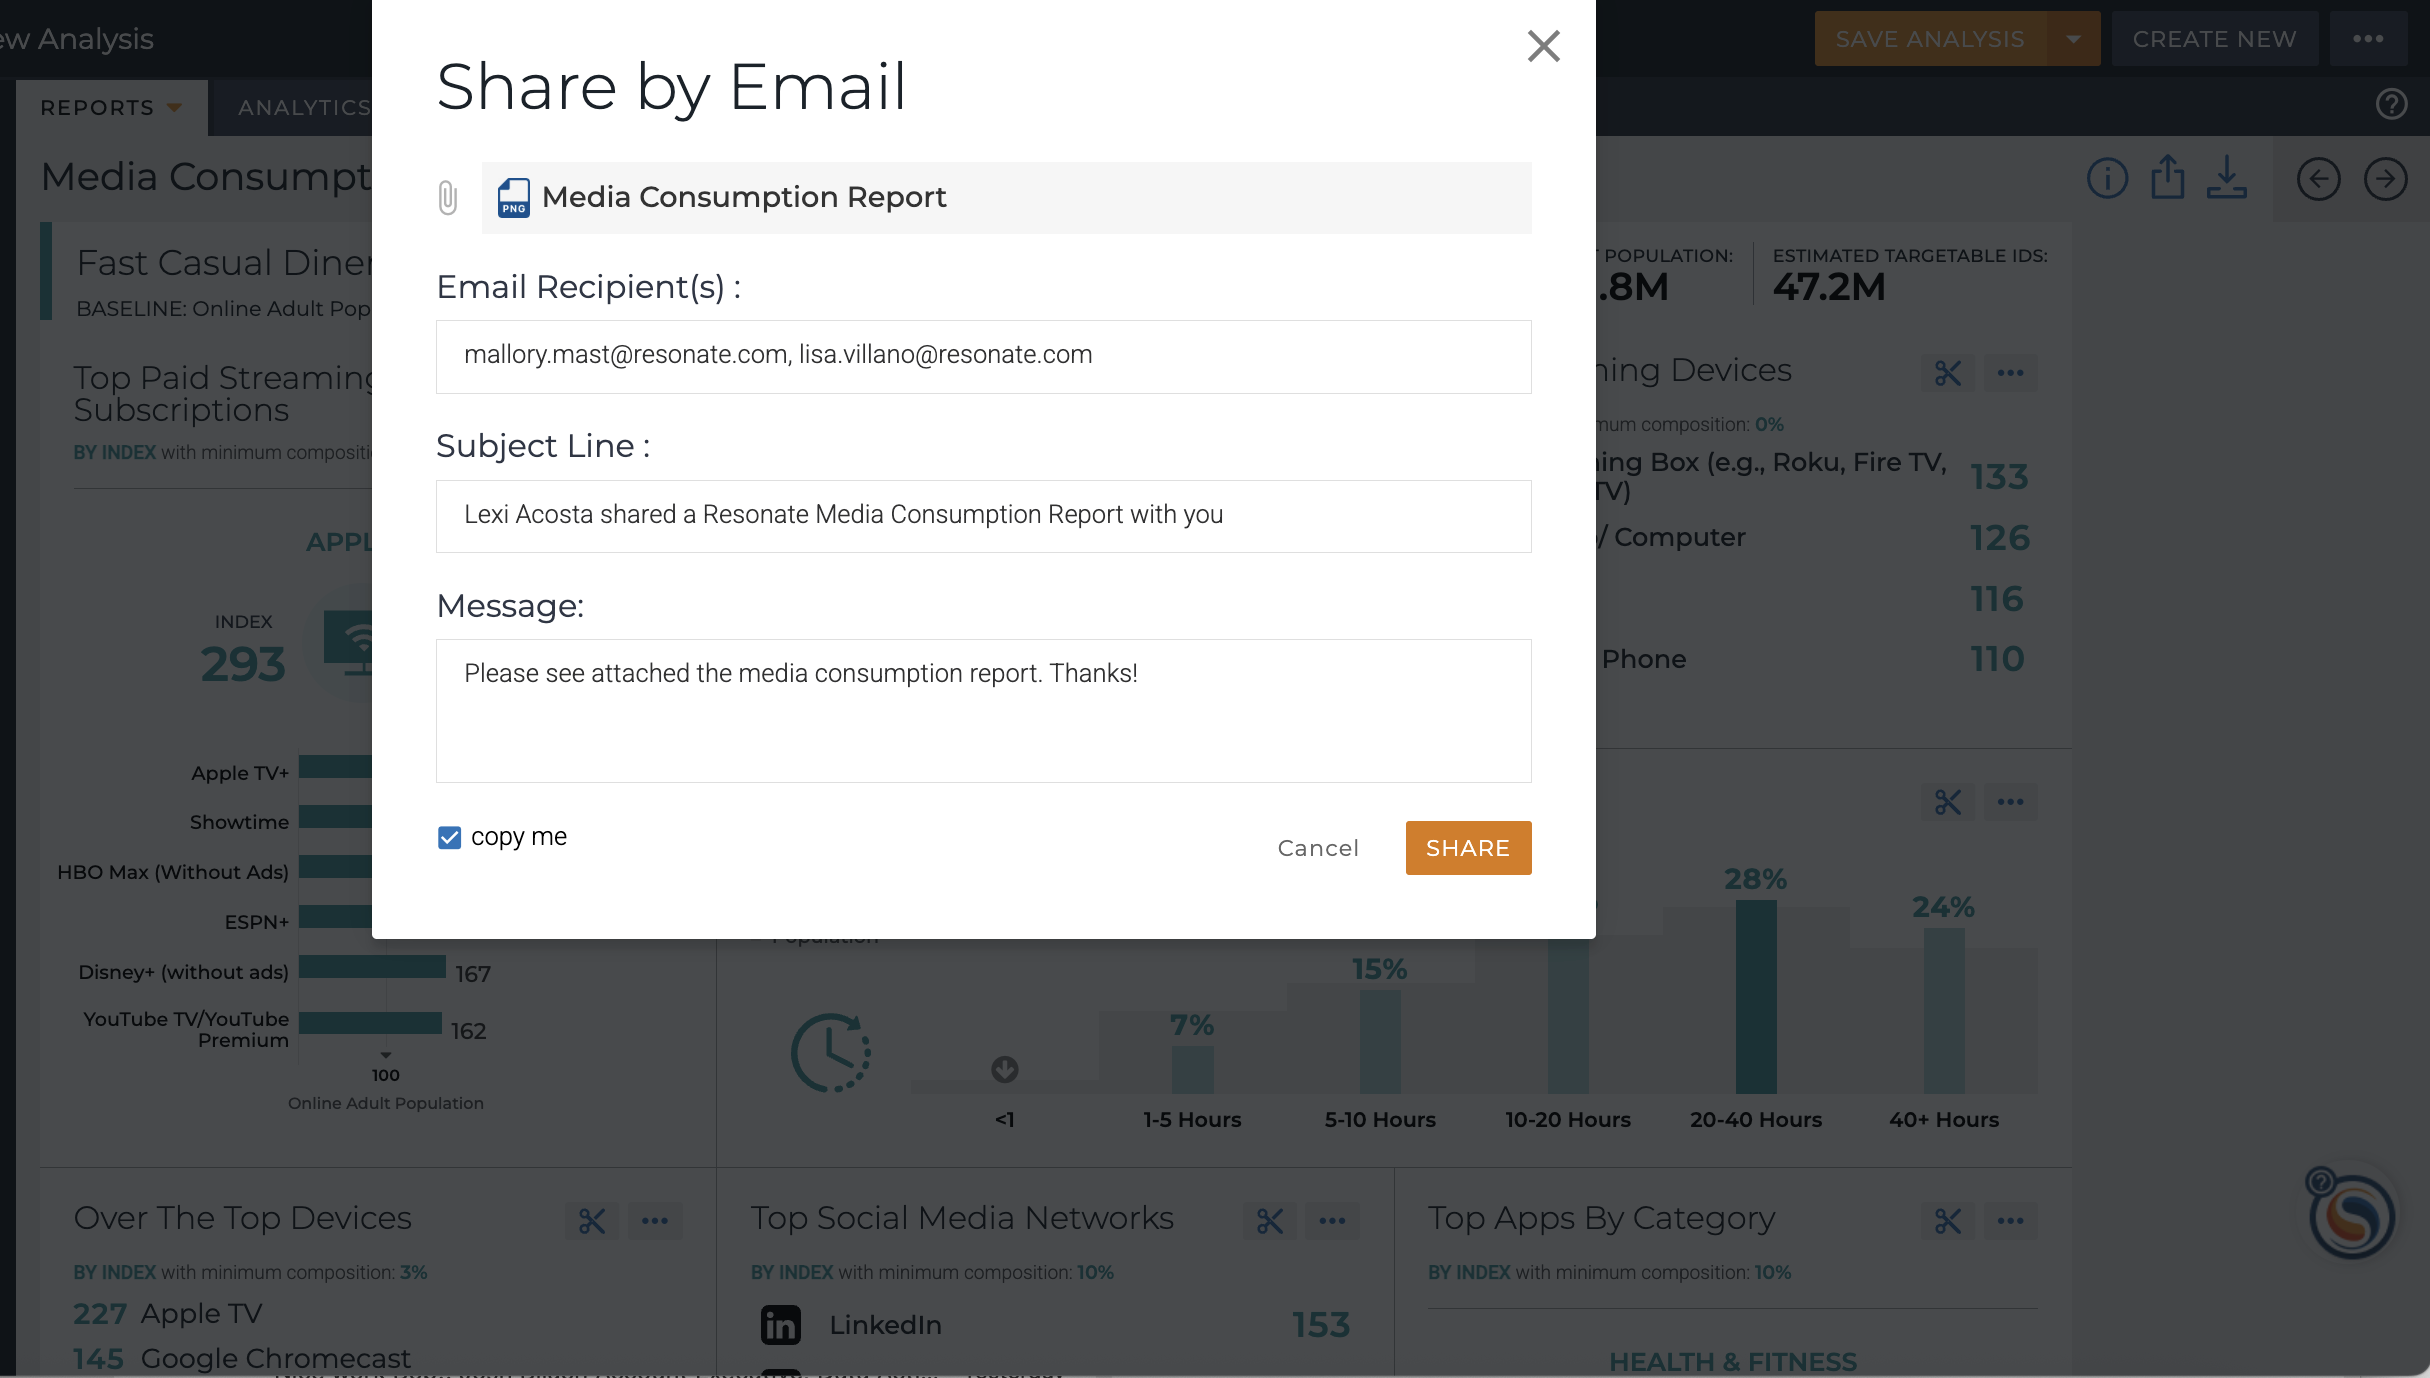Click BY INDEX link under Top Apps By Category
The width and height of the screenshot is (2430, 1378).
[x=1469, y=1272]
